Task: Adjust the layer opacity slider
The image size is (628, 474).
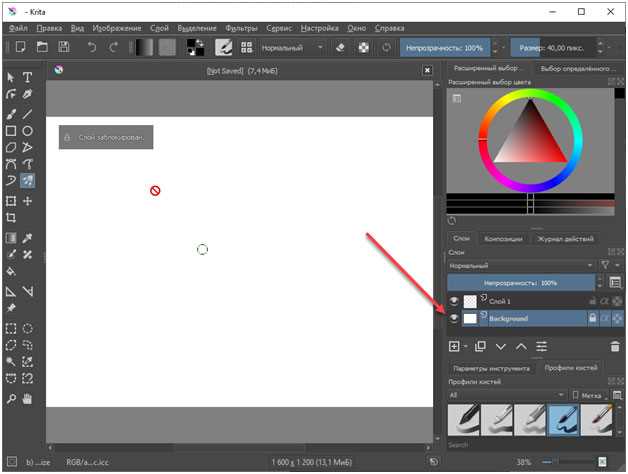Action: [x=521, y=283]
